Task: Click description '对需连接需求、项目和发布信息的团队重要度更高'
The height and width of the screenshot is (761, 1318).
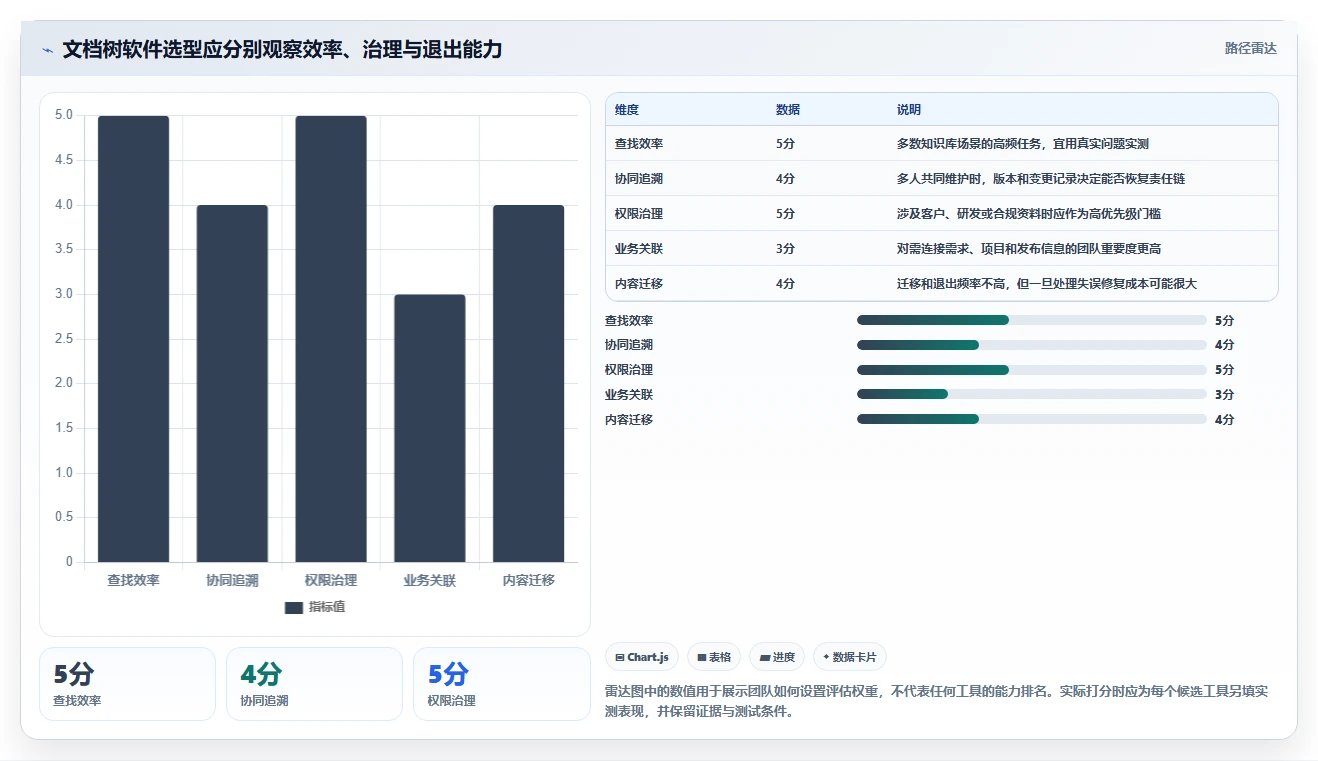Action: coord(1029,249)
